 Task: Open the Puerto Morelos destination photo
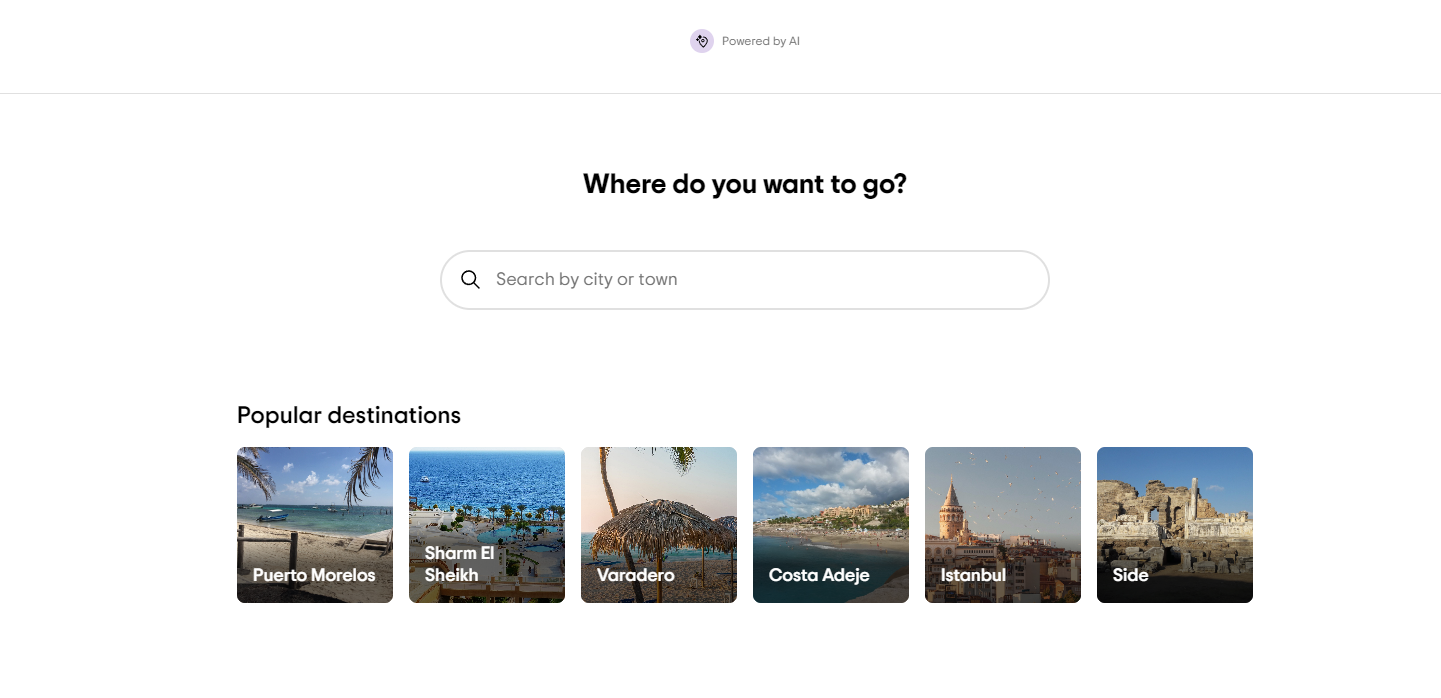315,510
